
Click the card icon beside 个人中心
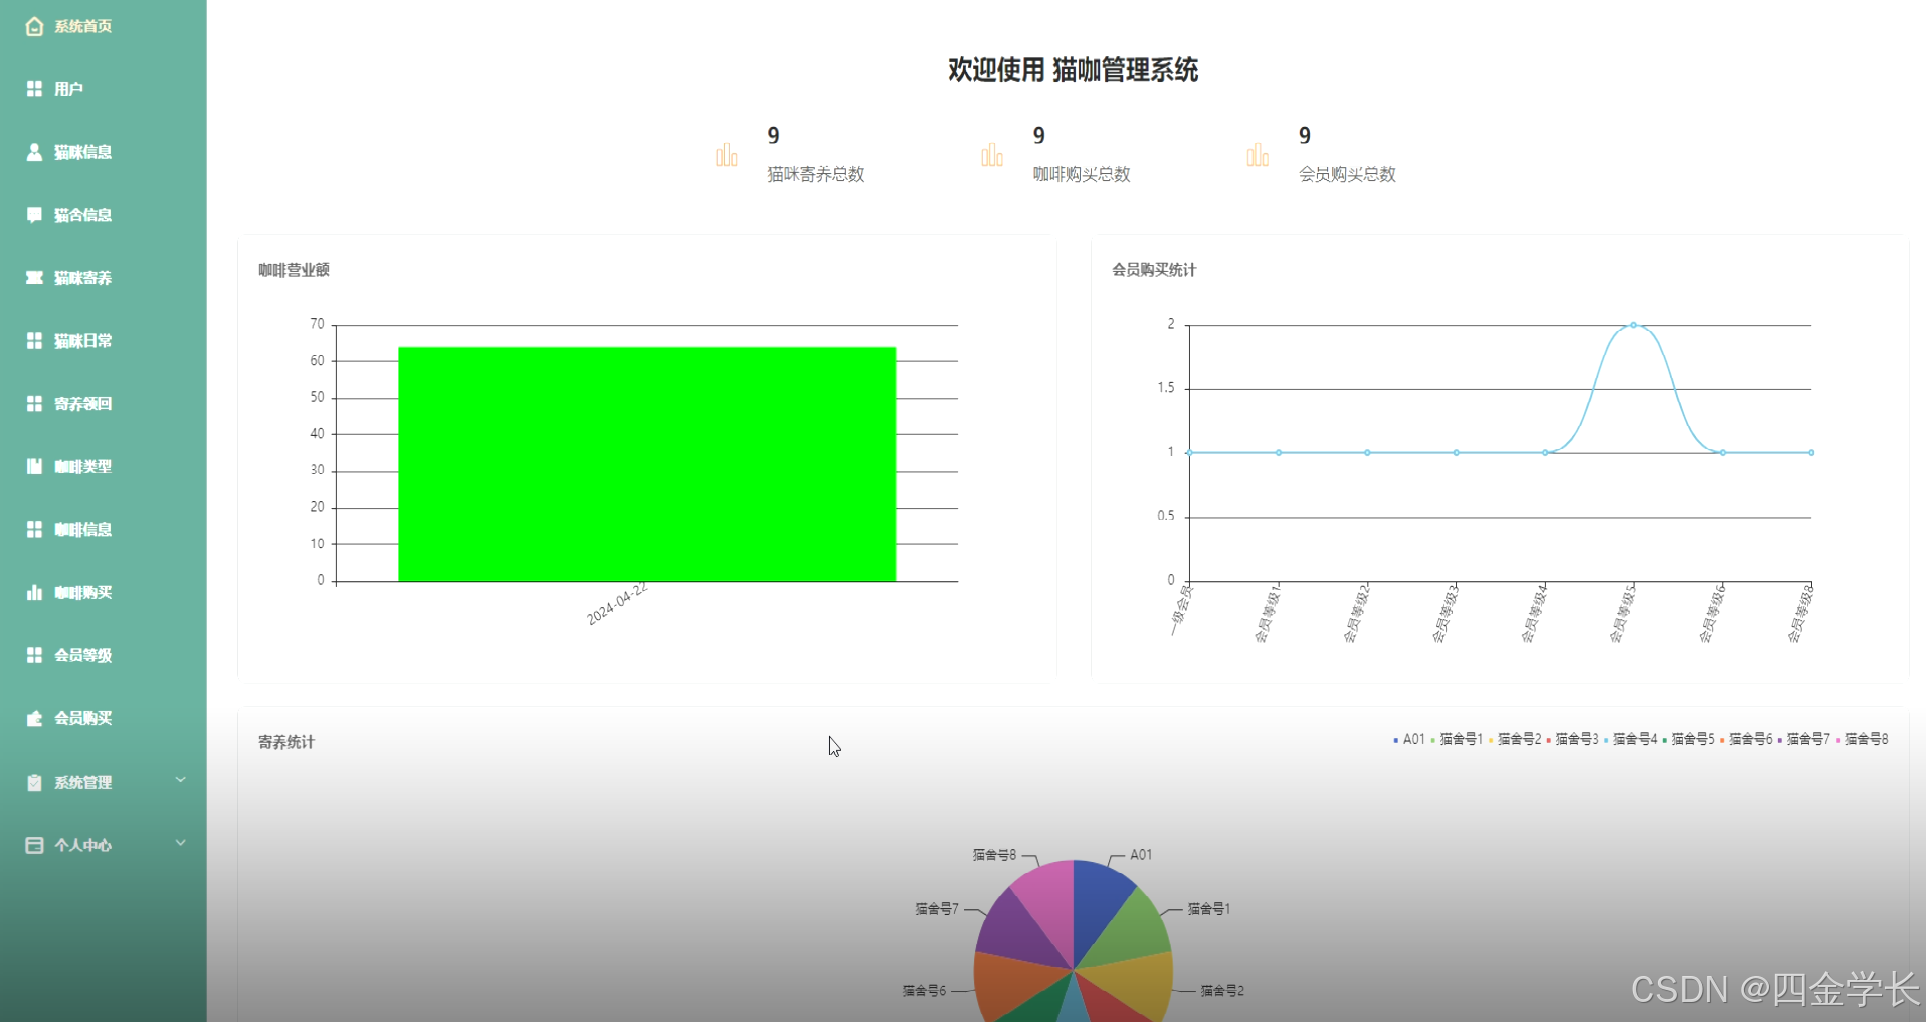pos(34,845)
